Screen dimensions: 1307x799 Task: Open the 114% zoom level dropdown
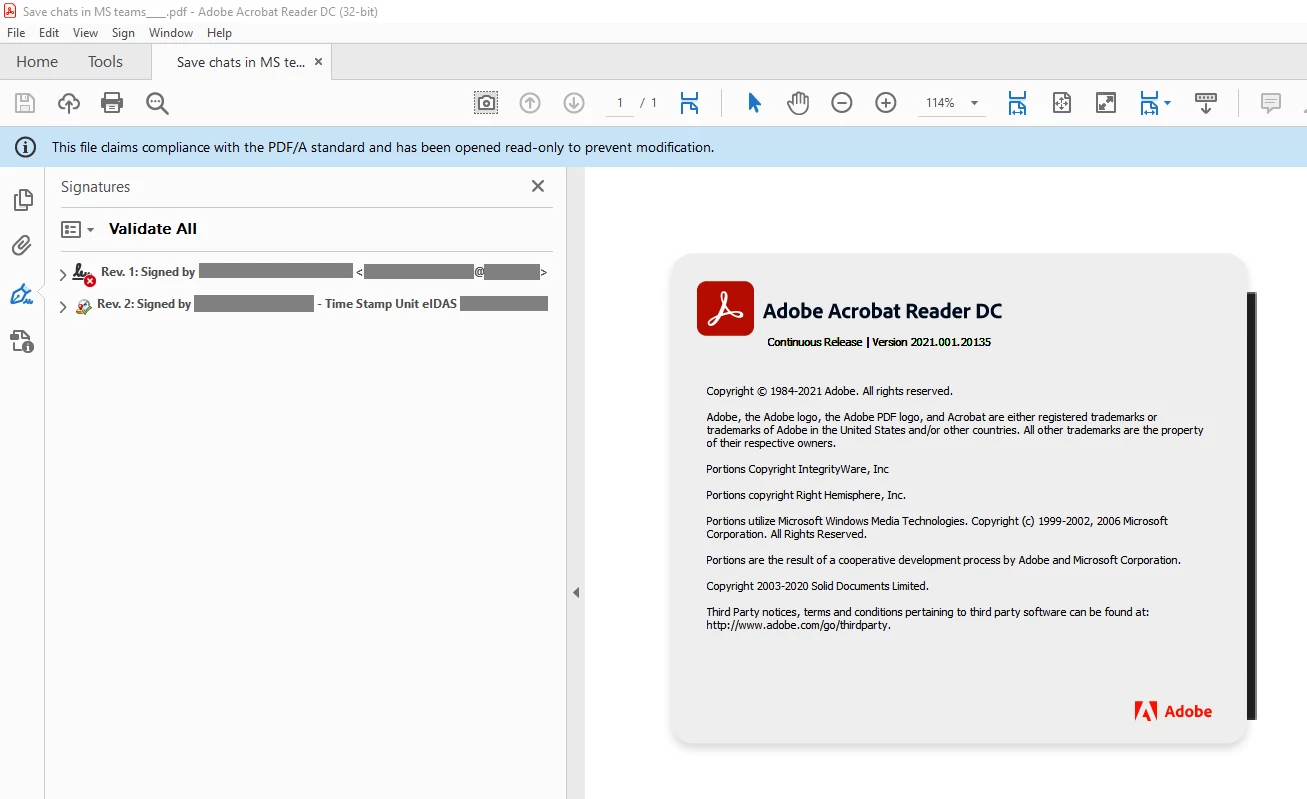974,103
